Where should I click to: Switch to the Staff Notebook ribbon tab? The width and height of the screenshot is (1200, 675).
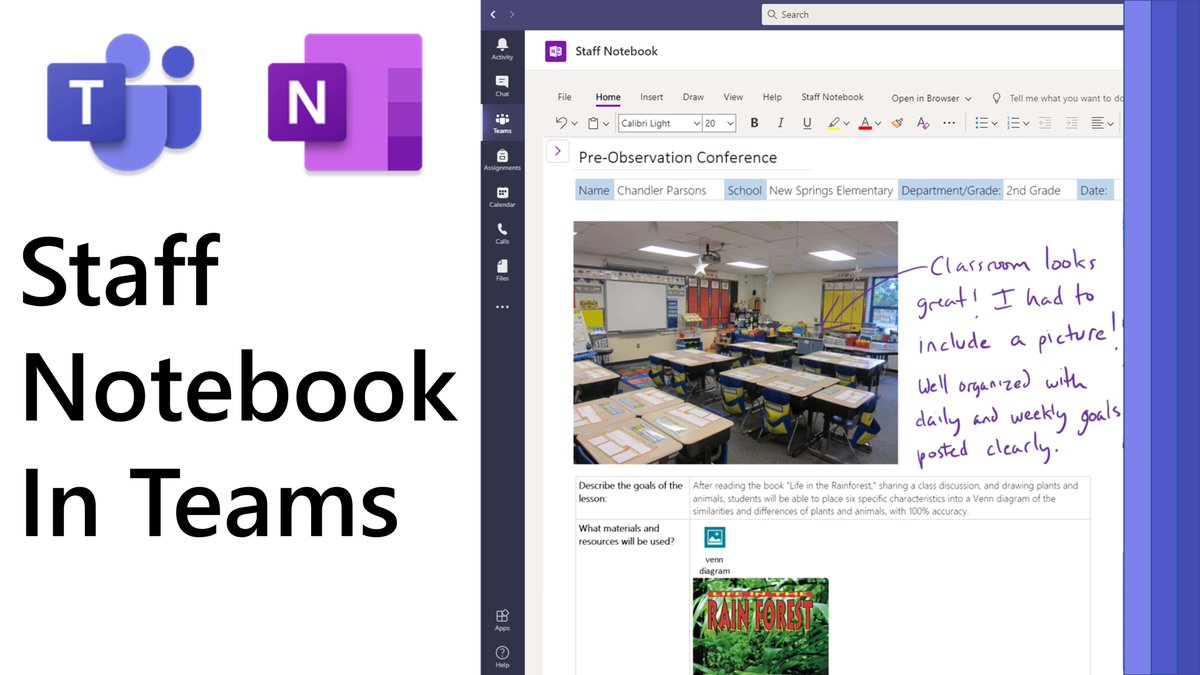pos(832,97)
